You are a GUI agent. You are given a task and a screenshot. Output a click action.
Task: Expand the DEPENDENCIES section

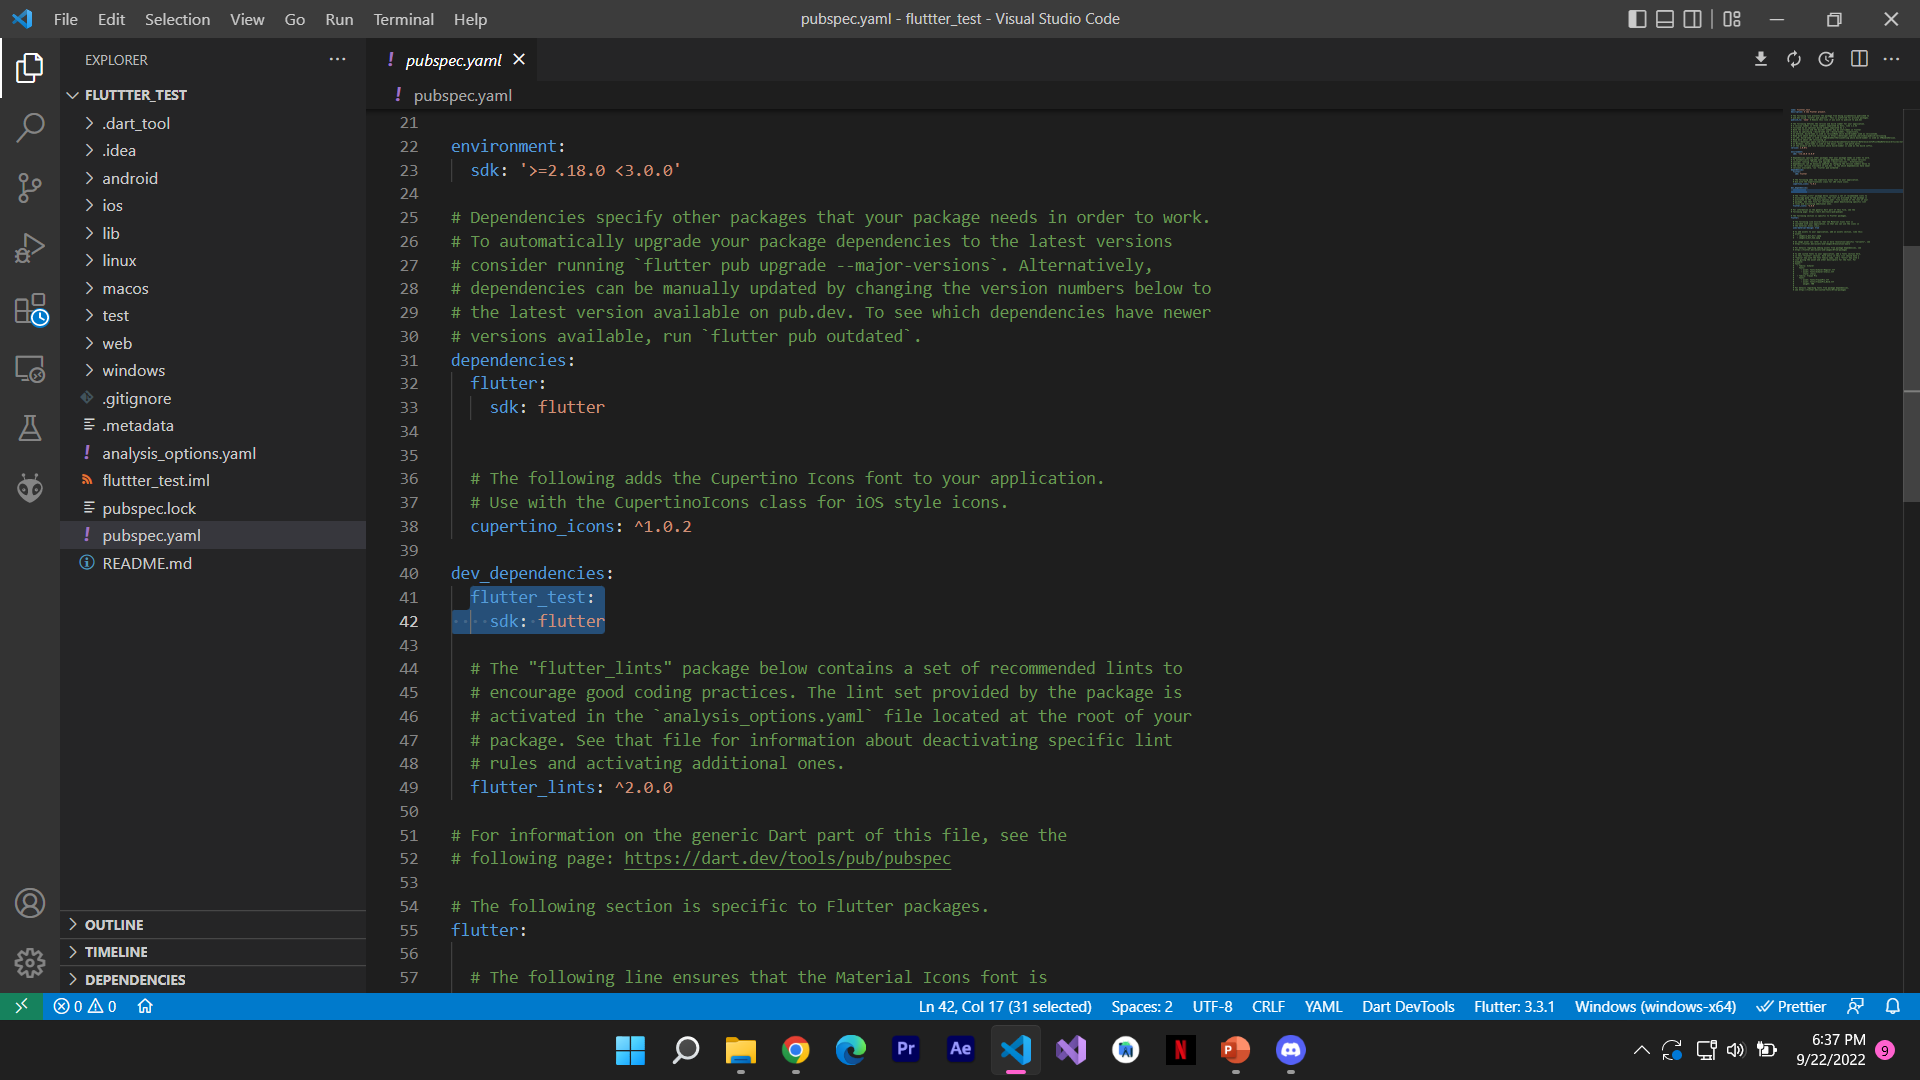(x=135, y=980)
